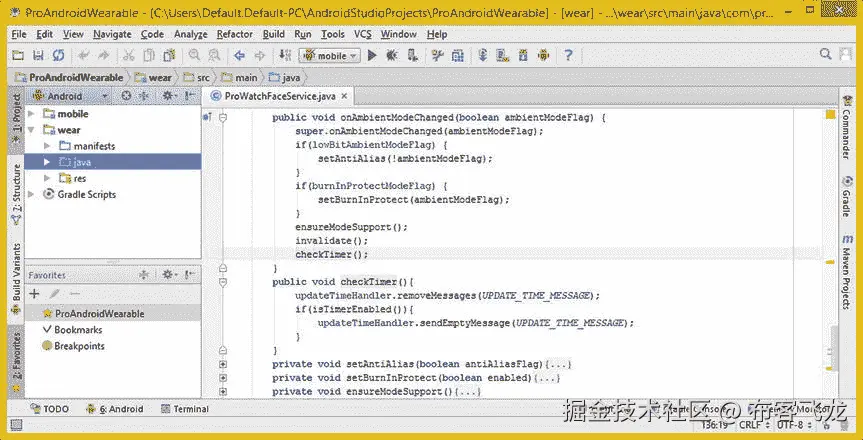The width and height of the screenshot is (863, 440).
Task: Open the Navigate menu
Action: pyautogui.click(x=112, y=34)
